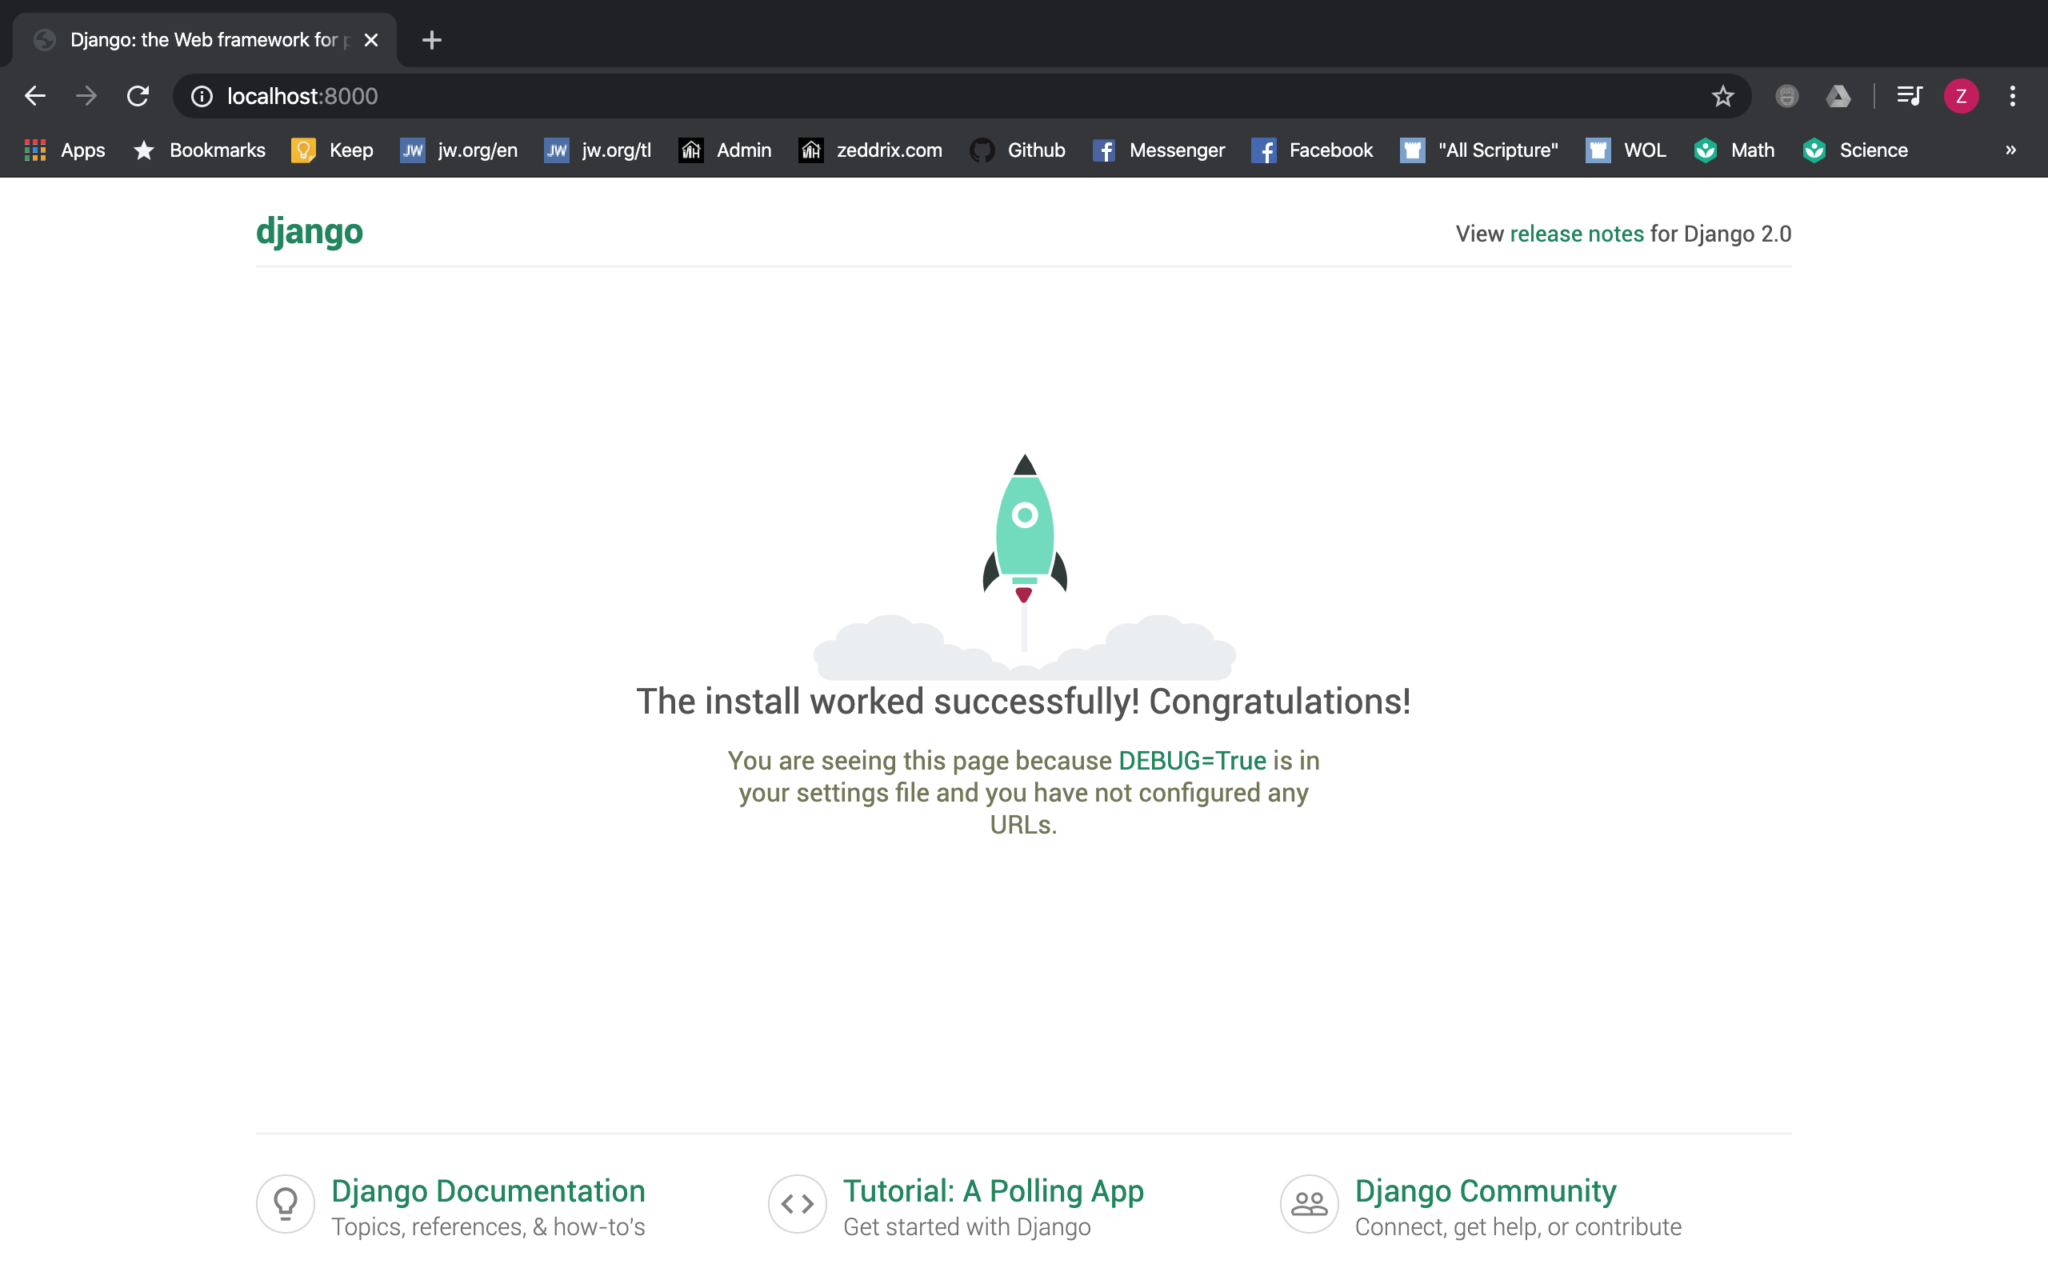The image size is (2048, 1280).
Task: Click the code brackets tutorial icon
Action: pos(797,1204)
